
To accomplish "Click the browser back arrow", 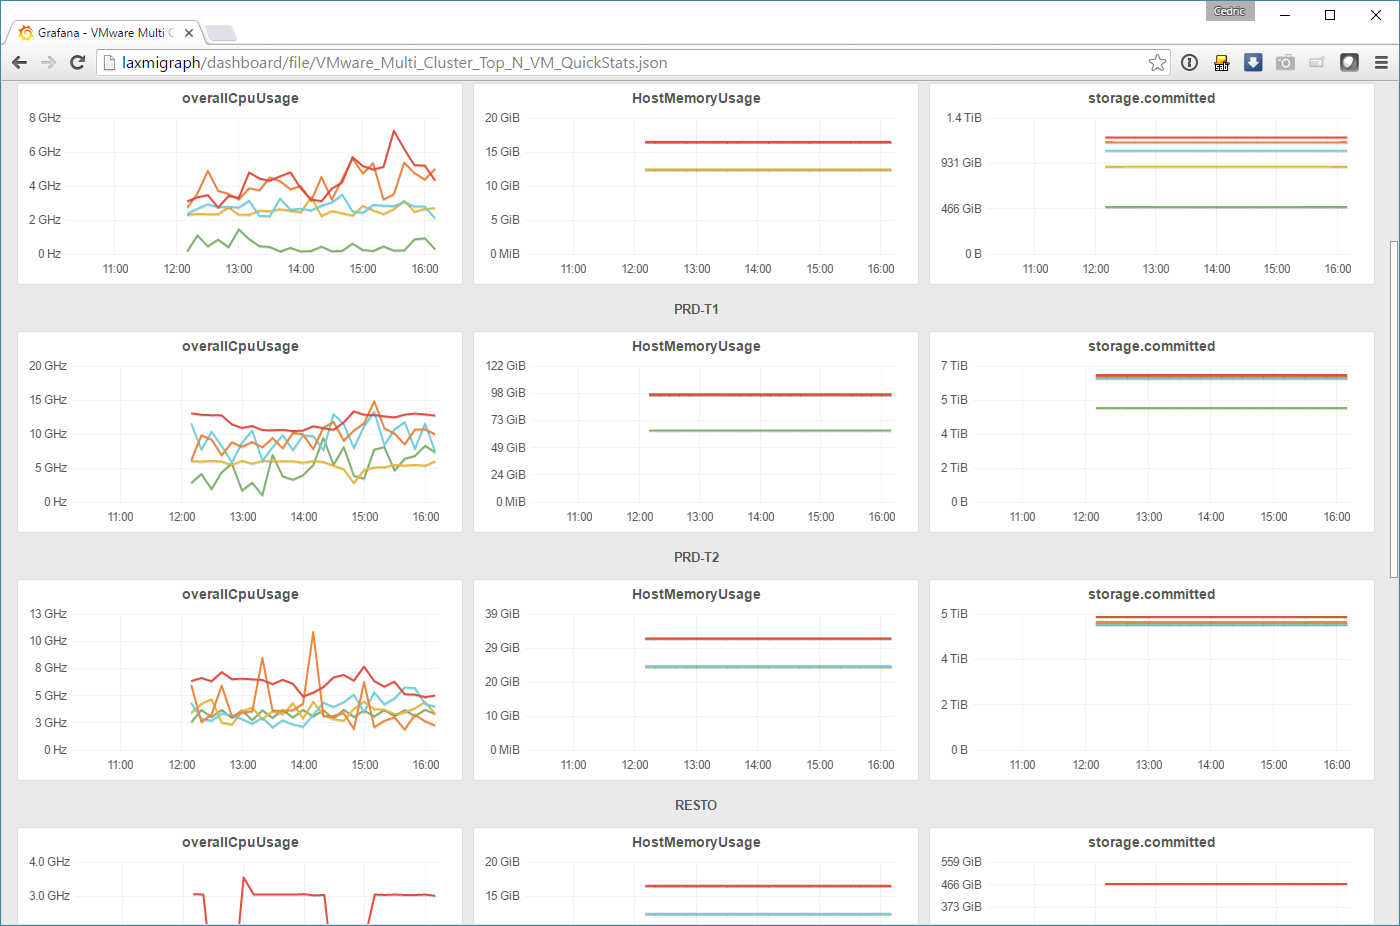I will click(x=19, y=62).
